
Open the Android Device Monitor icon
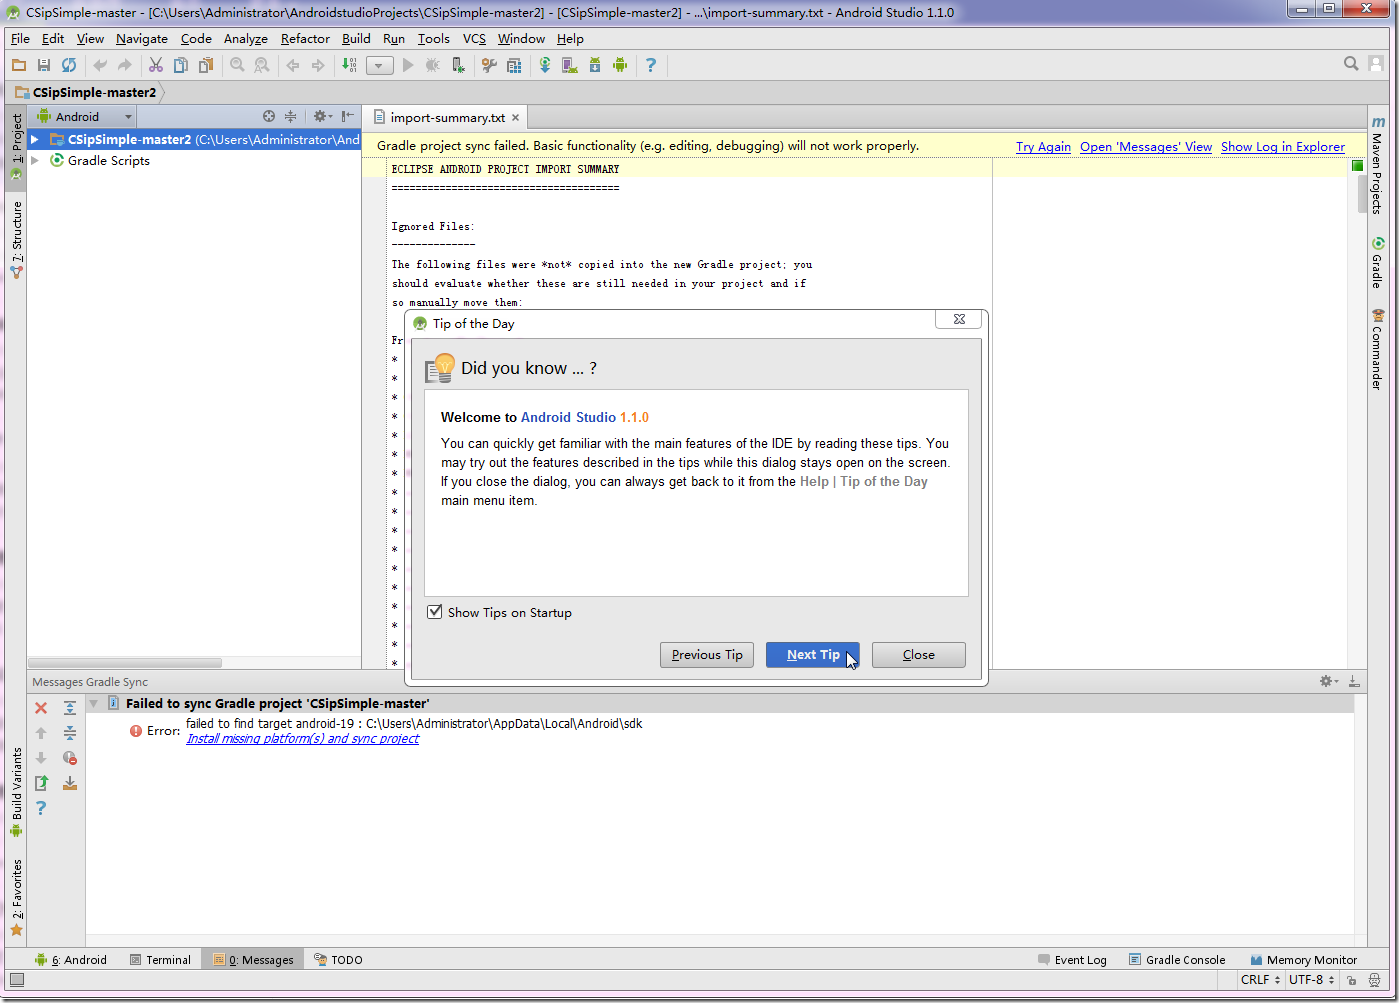coord(620,65)
